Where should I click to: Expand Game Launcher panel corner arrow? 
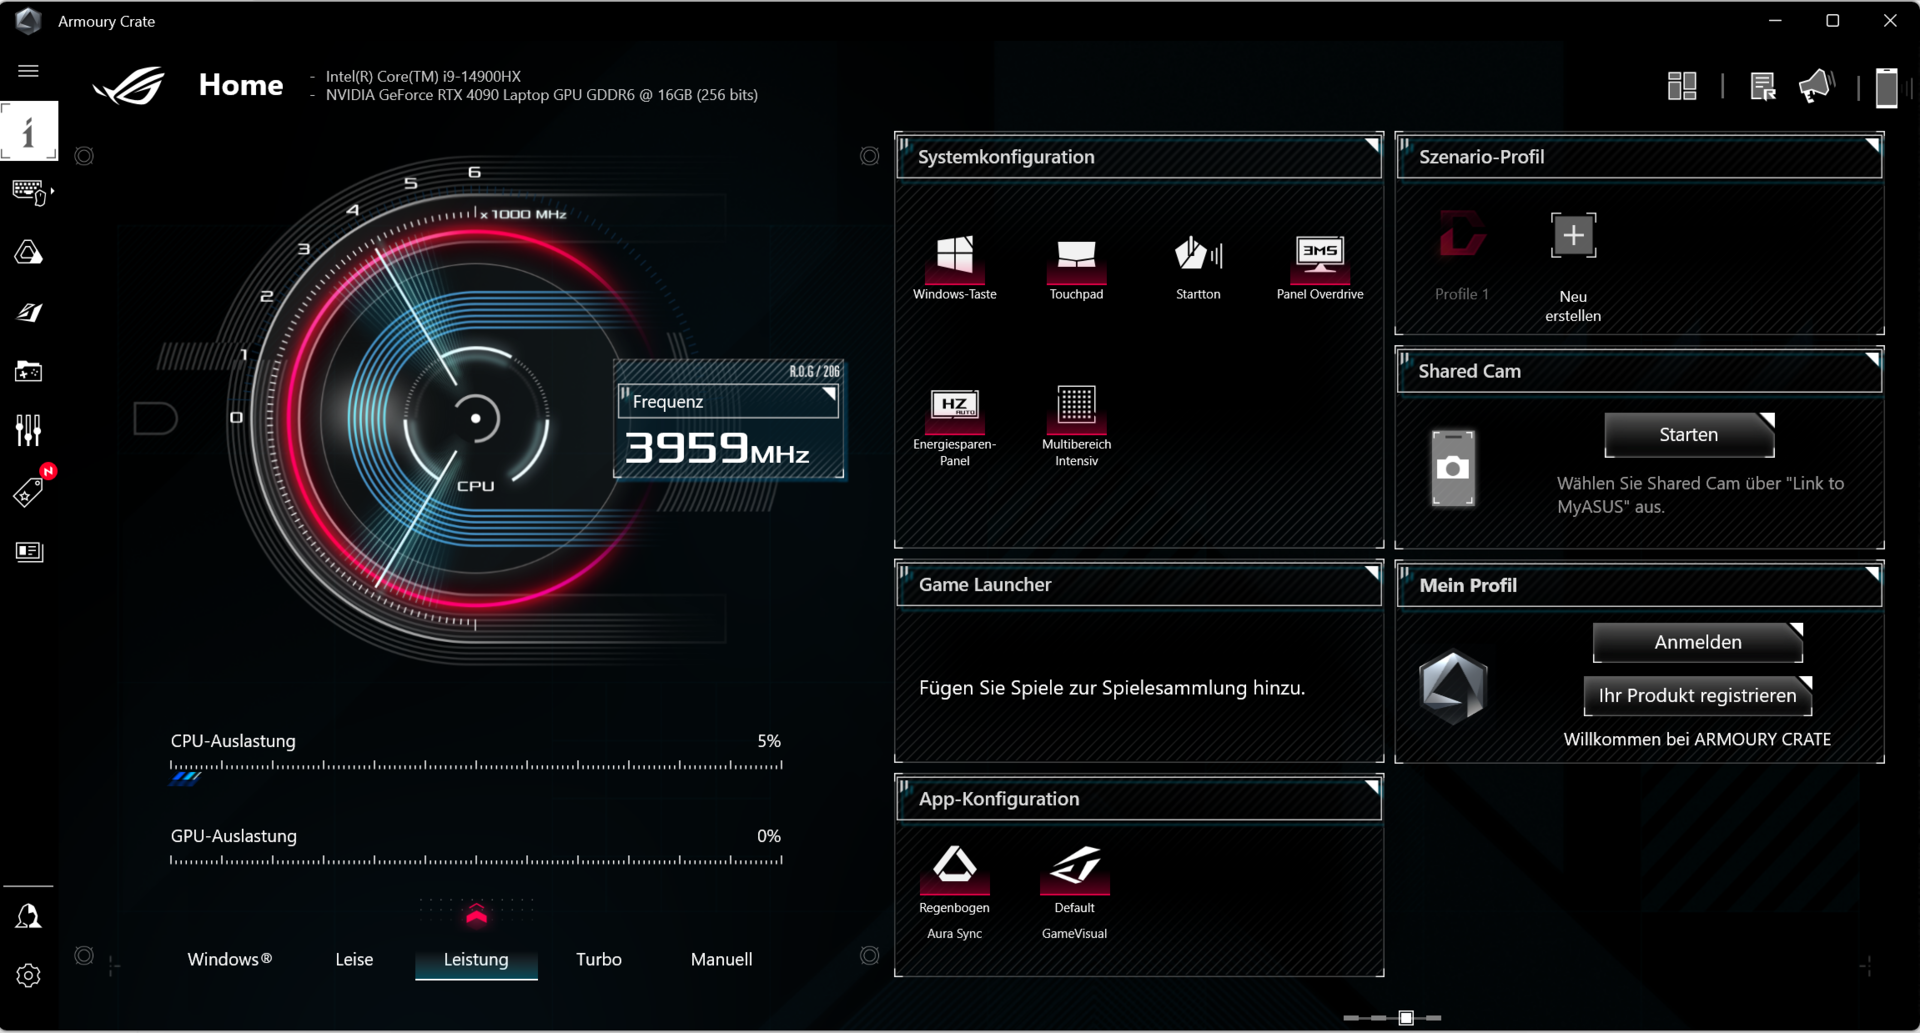click(x=1372, y=574)
